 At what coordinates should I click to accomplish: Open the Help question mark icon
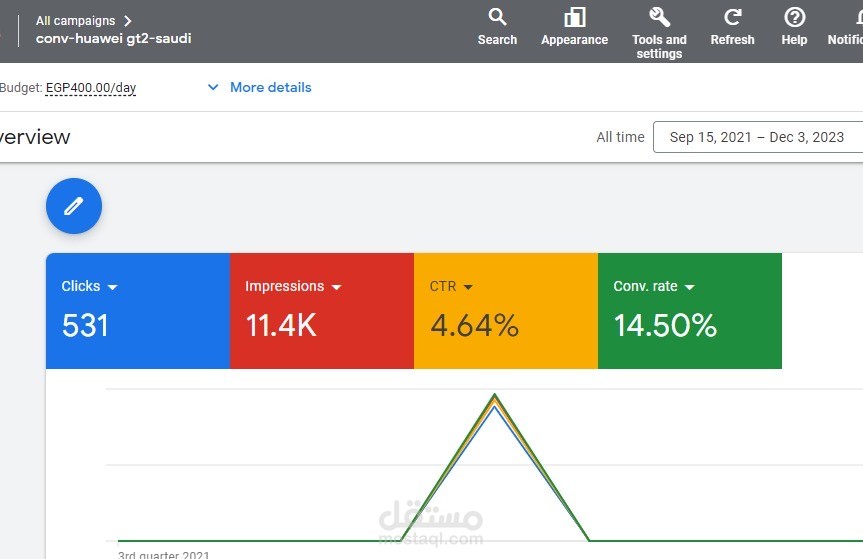pos(794,18)
